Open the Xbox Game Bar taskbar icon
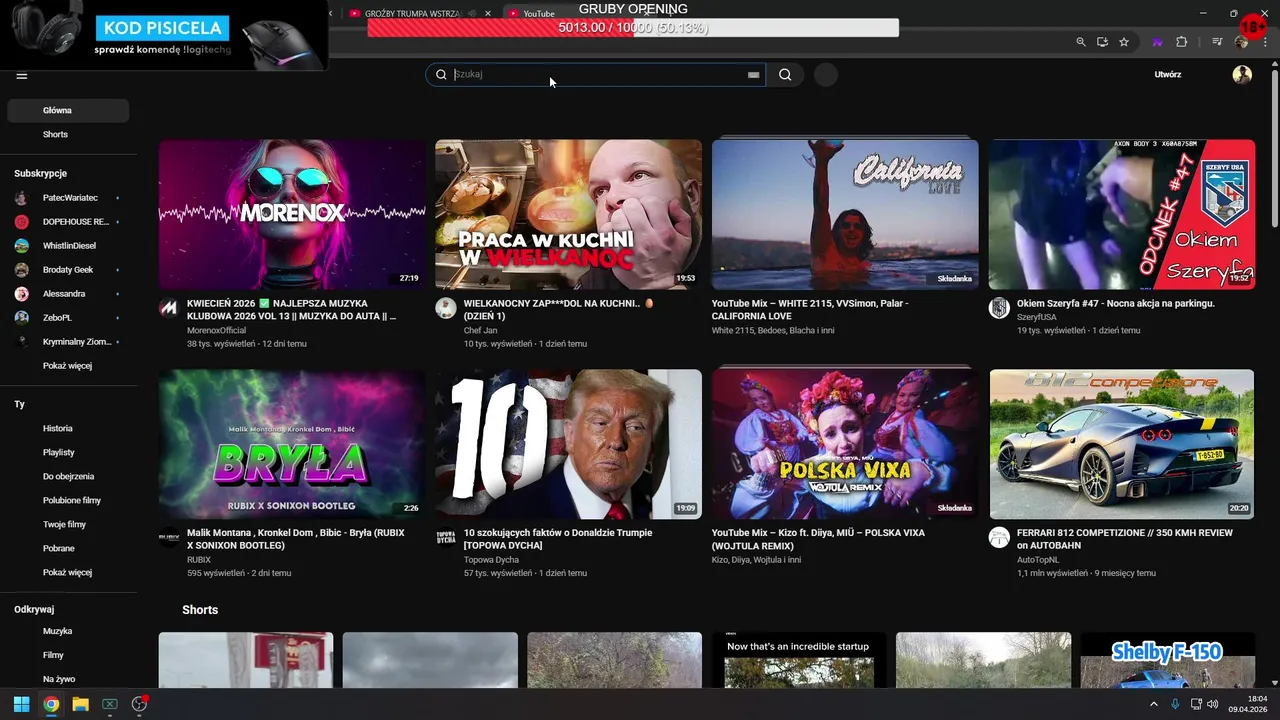Image resolution: width=1280 pixels, height=720 pixels. (x=110, y=704)
